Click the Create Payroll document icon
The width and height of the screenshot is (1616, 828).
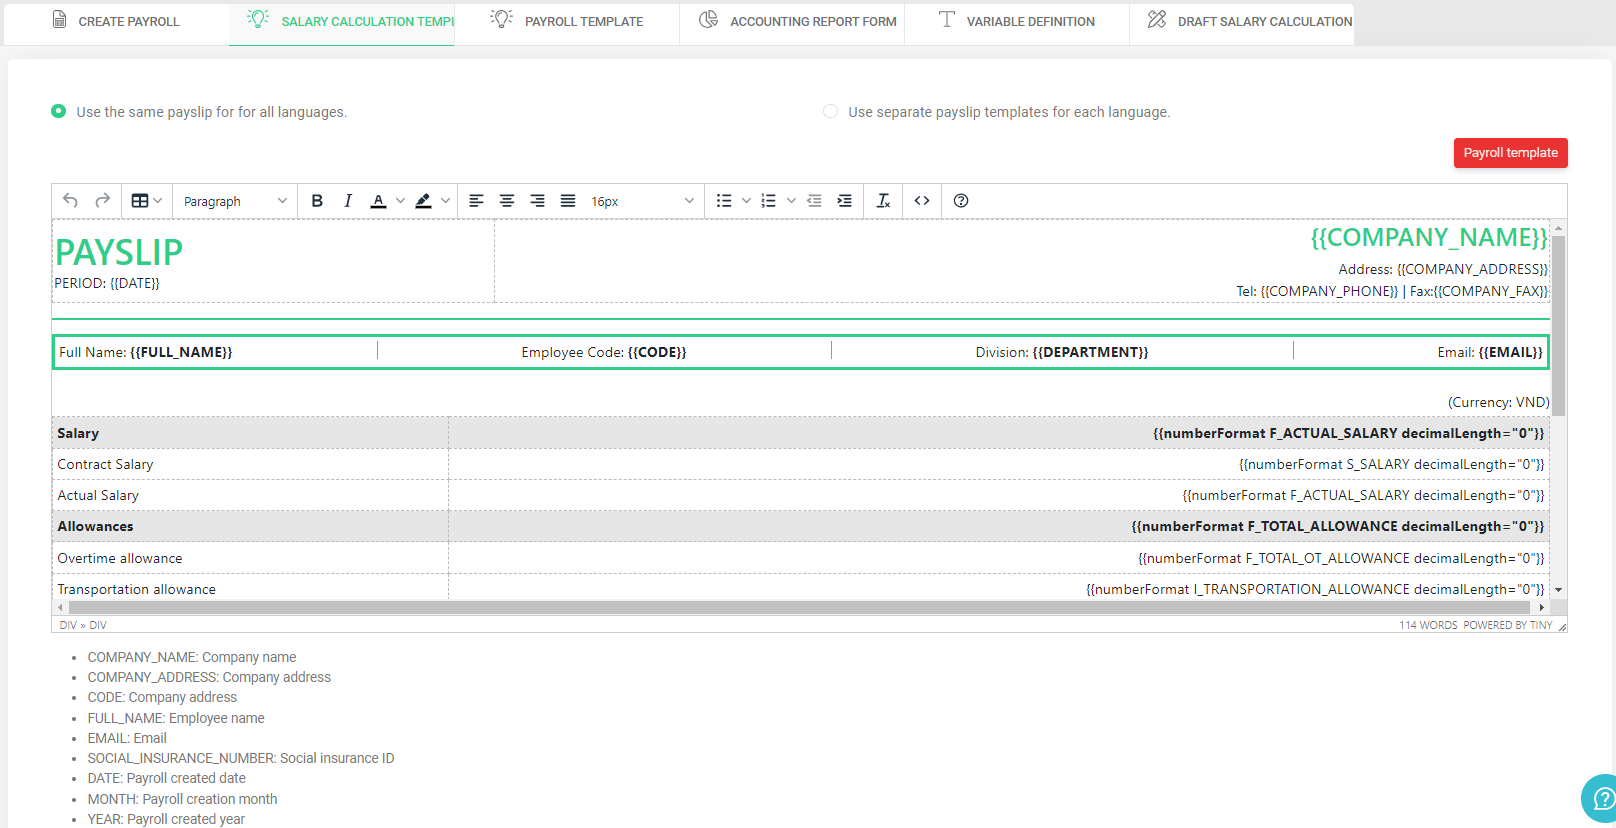(60, 20)
